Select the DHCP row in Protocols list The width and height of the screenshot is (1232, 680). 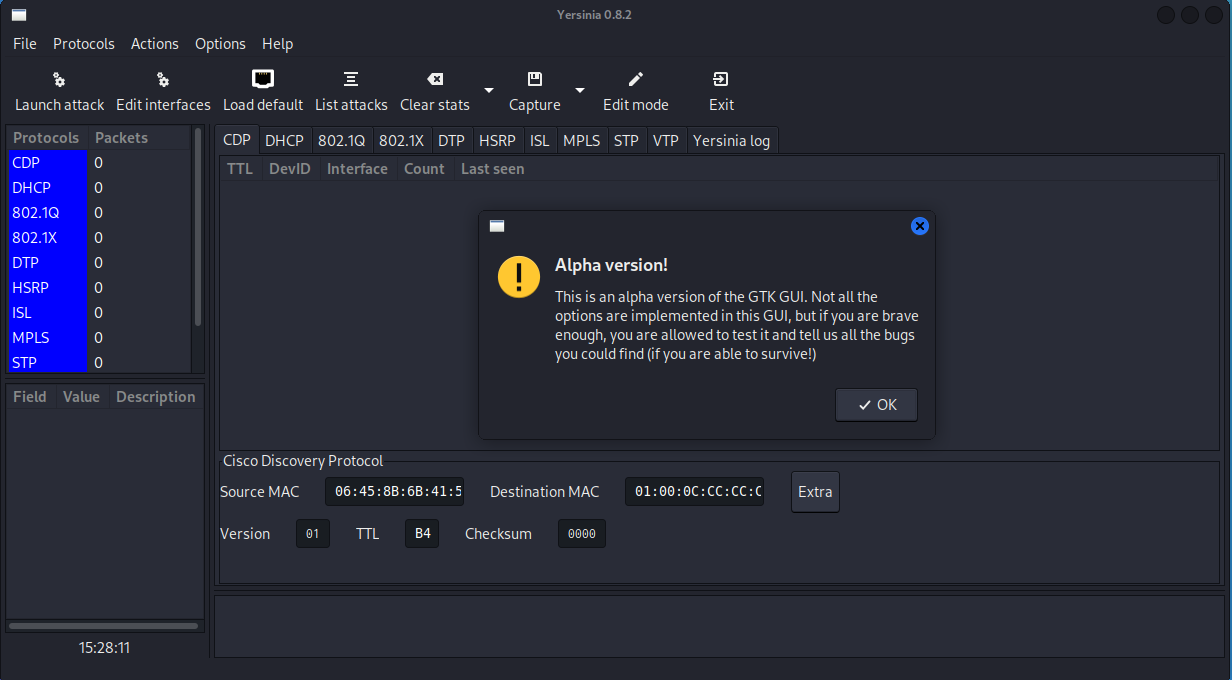98,187
